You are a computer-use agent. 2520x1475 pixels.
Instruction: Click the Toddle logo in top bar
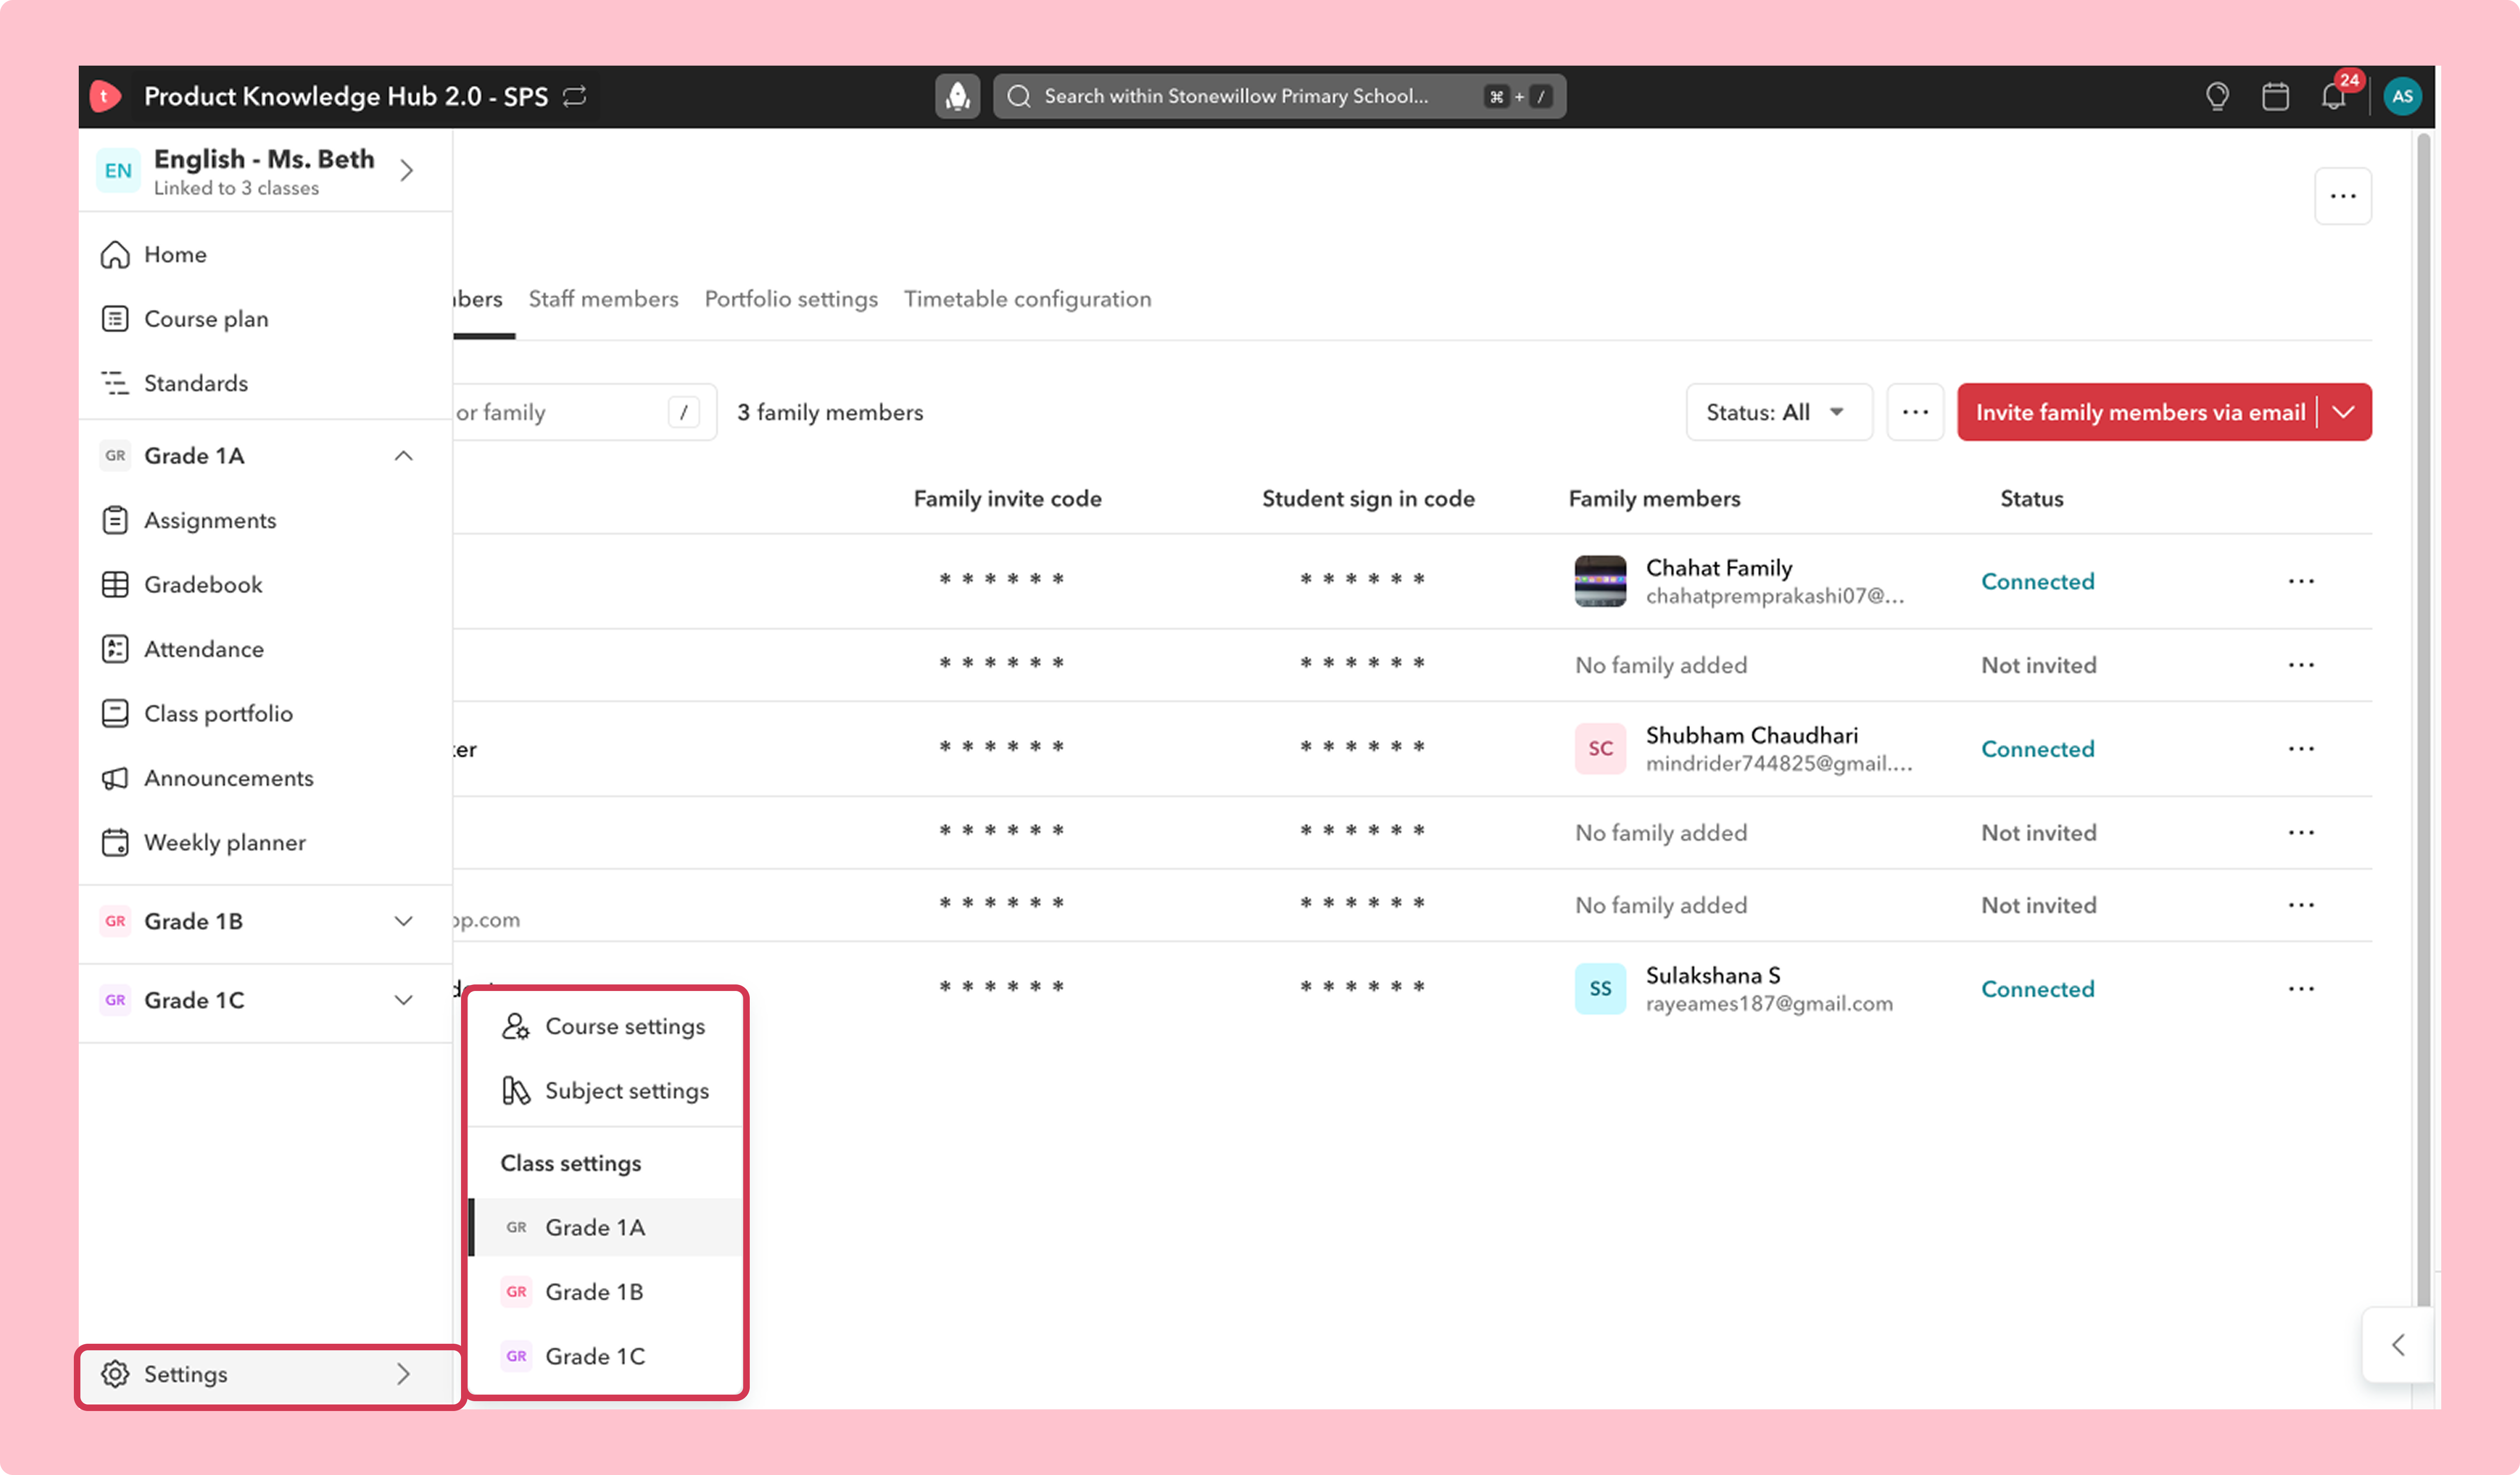pyautogui.click(x=105, y=96)
